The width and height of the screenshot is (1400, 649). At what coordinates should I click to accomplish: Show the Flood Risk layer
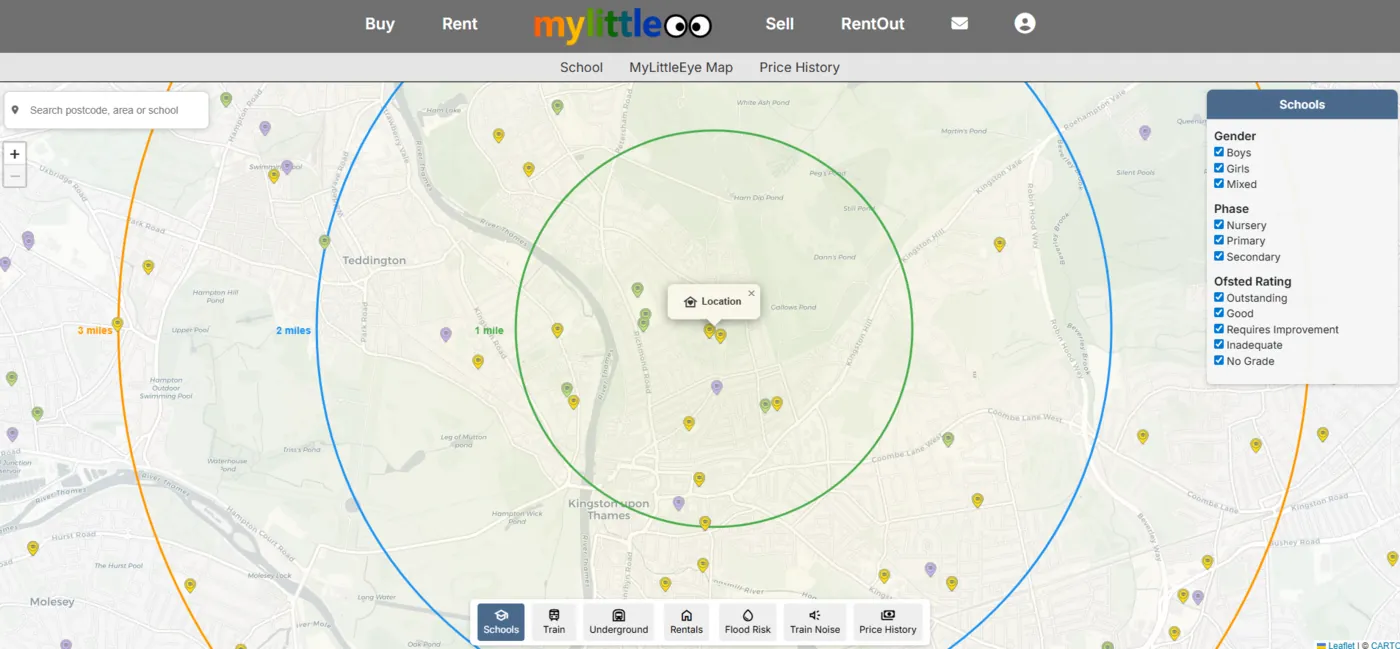tap(748, 621)
